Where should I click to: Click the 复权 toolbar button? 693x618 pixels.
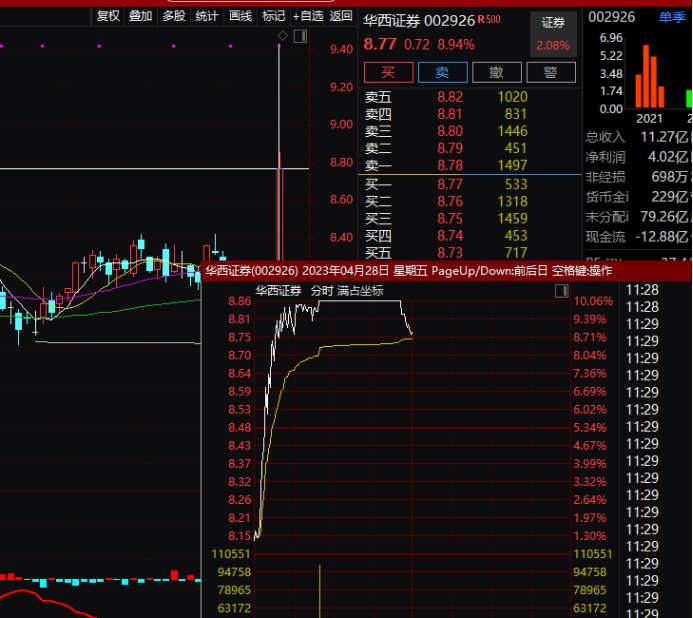108,16
